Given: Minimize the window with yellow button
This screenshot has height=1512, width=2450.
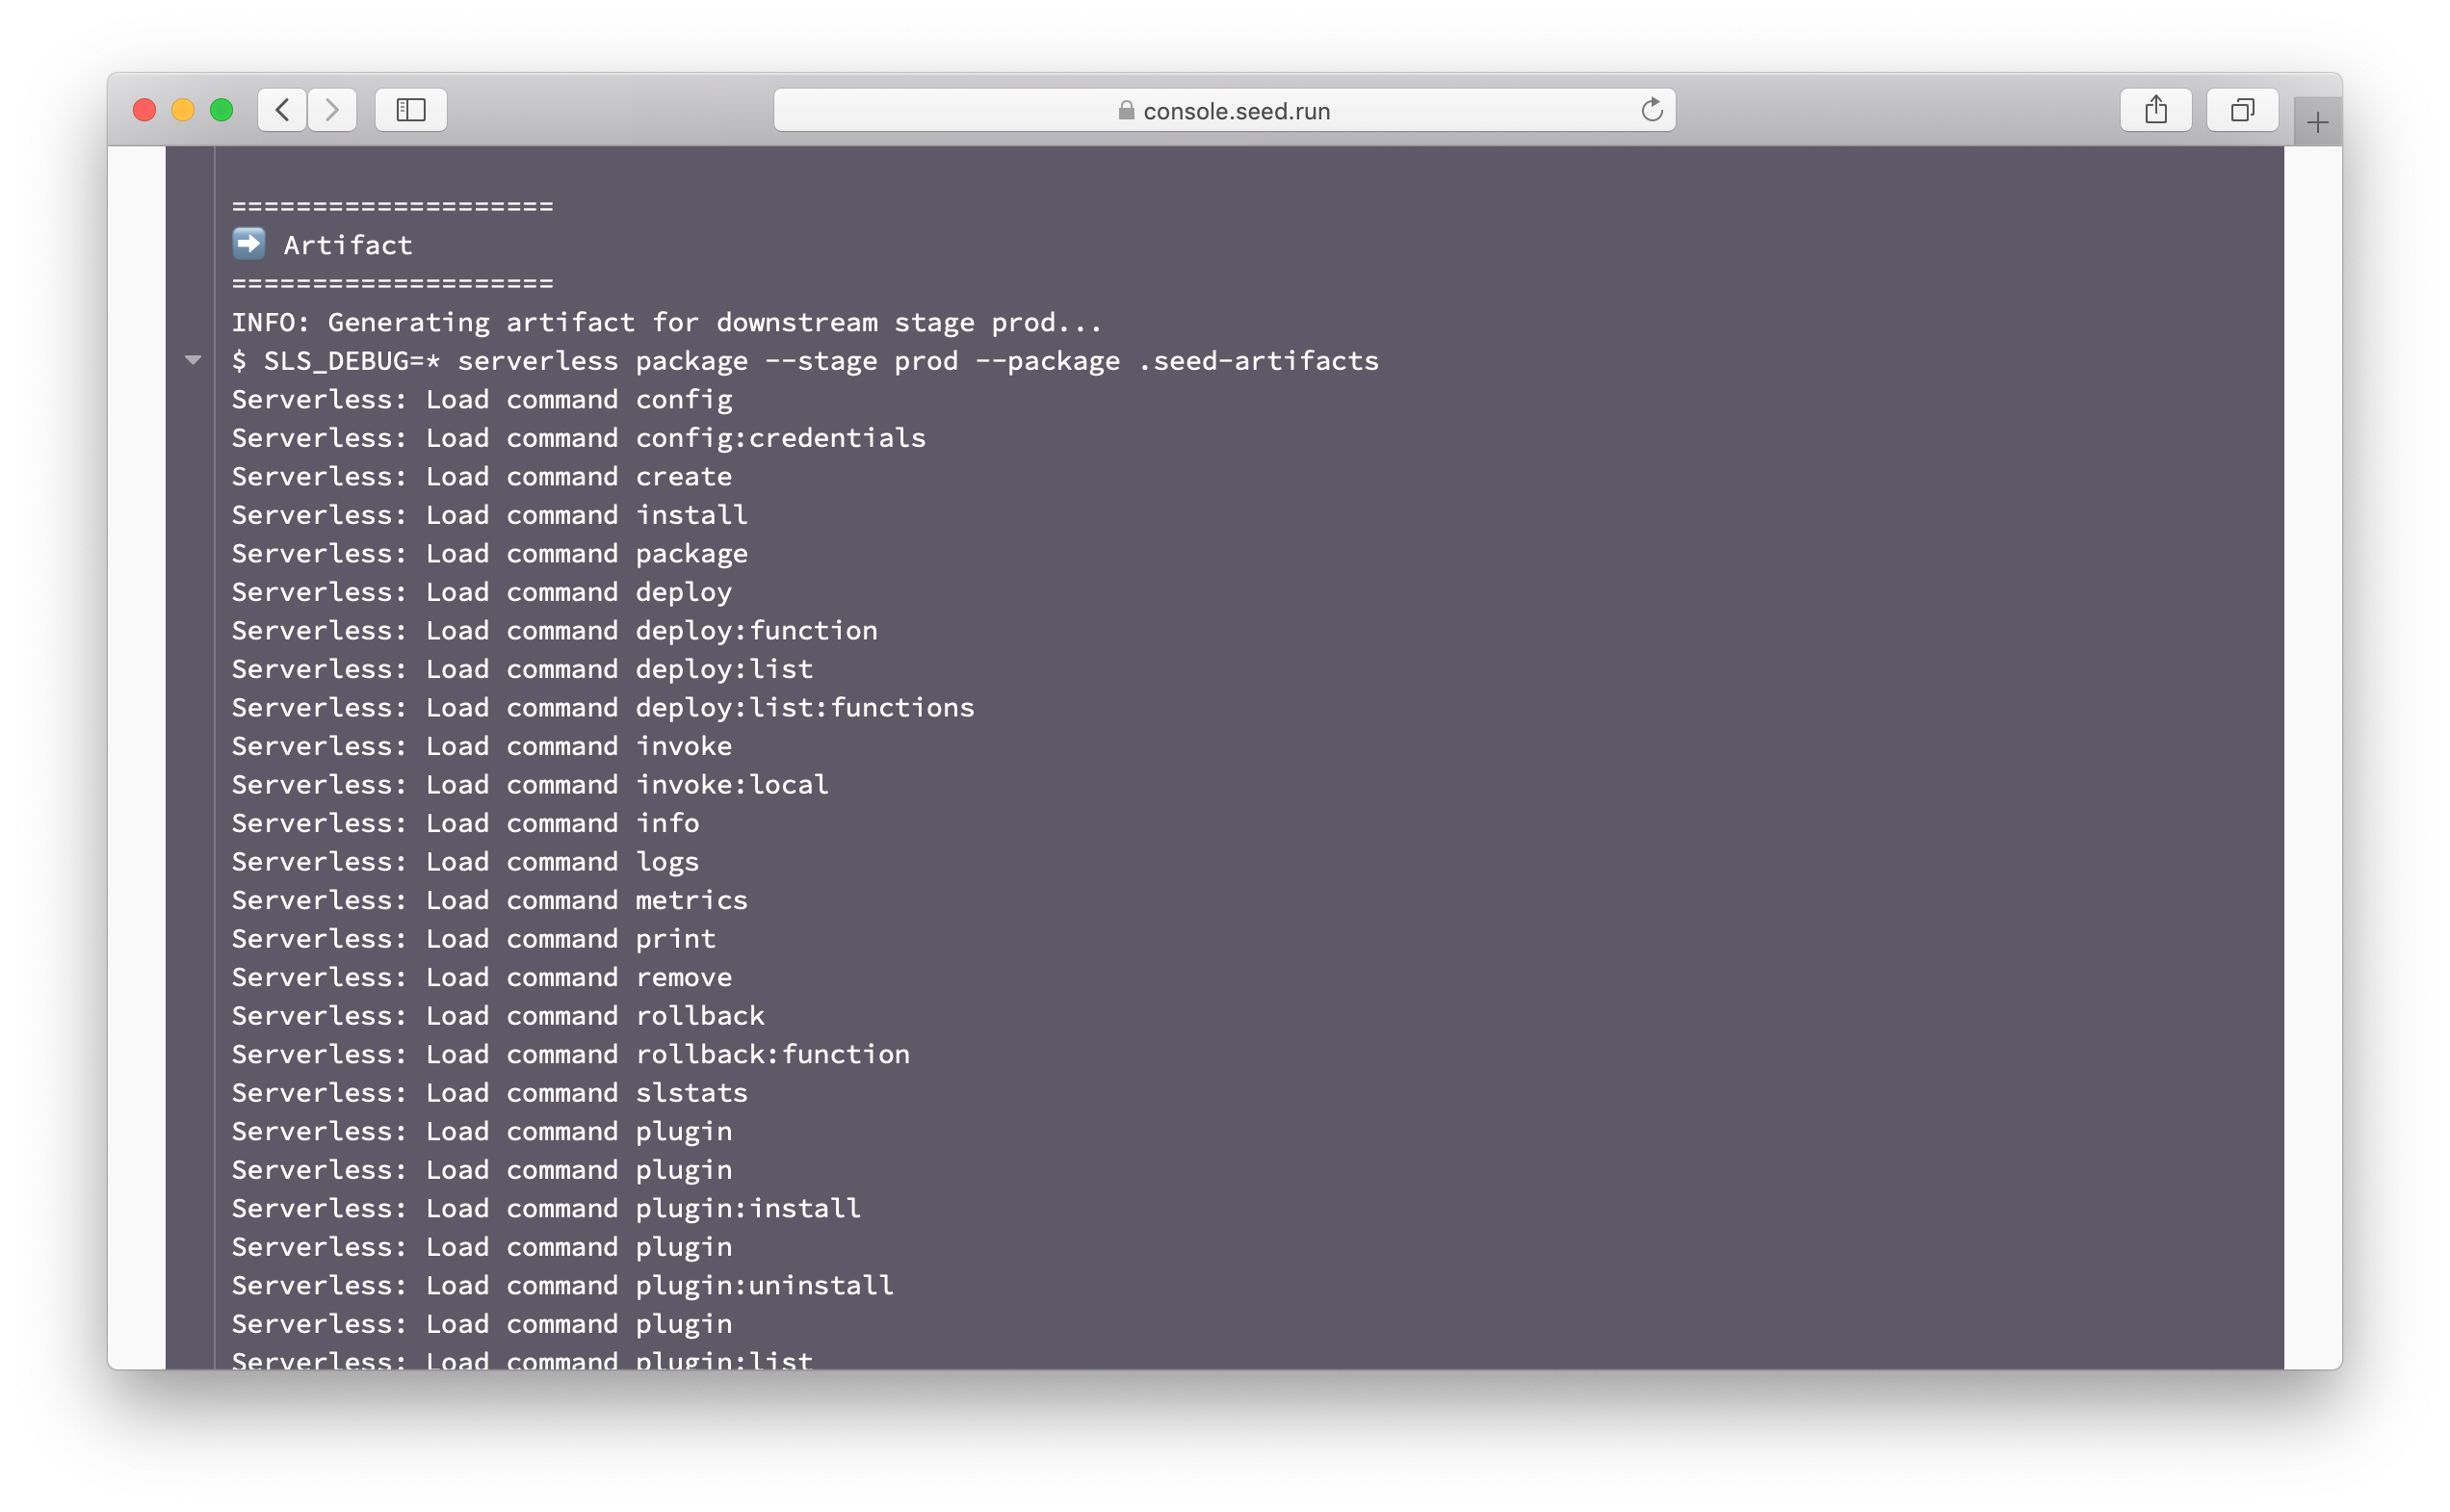Looking at the screenshot, I should (x=183, y=110).
